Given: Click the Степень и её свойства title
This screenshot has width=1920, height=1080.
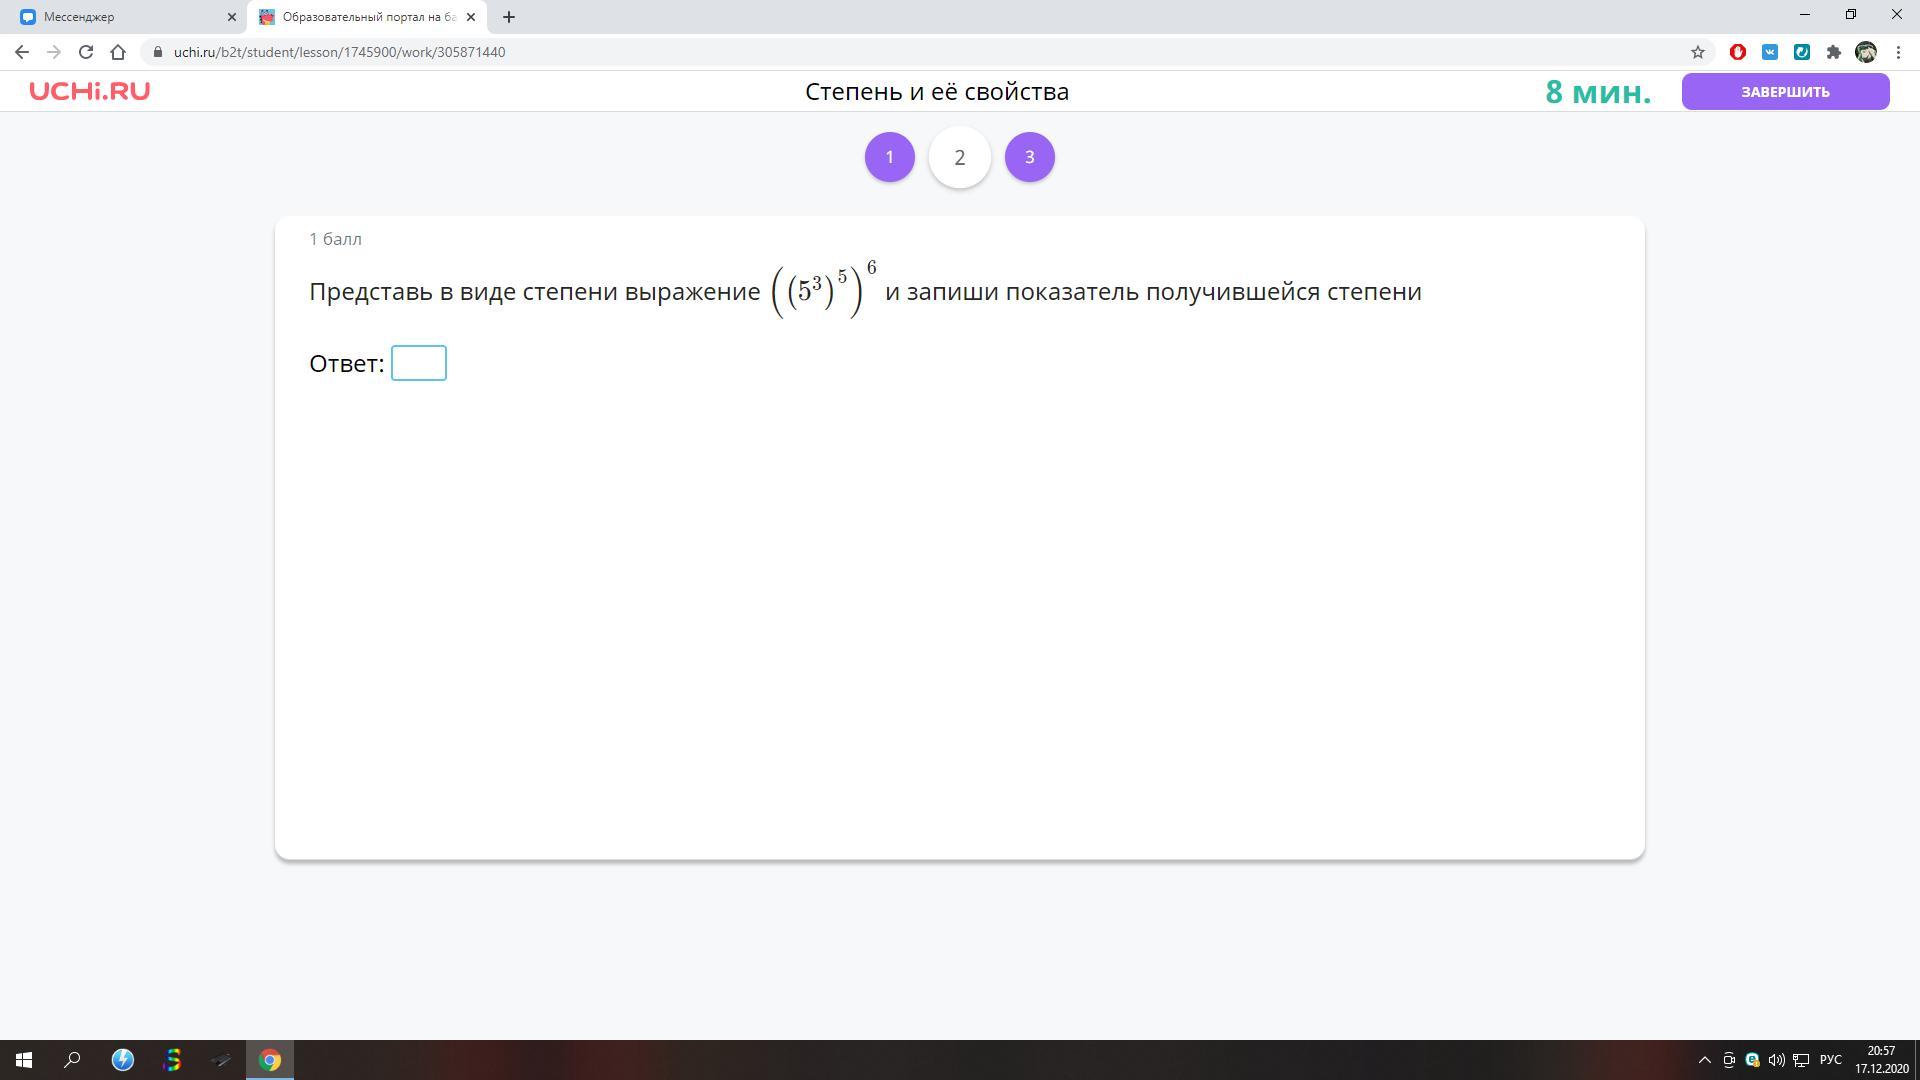Looking at the screenshot, I should (x=937, y=91).
